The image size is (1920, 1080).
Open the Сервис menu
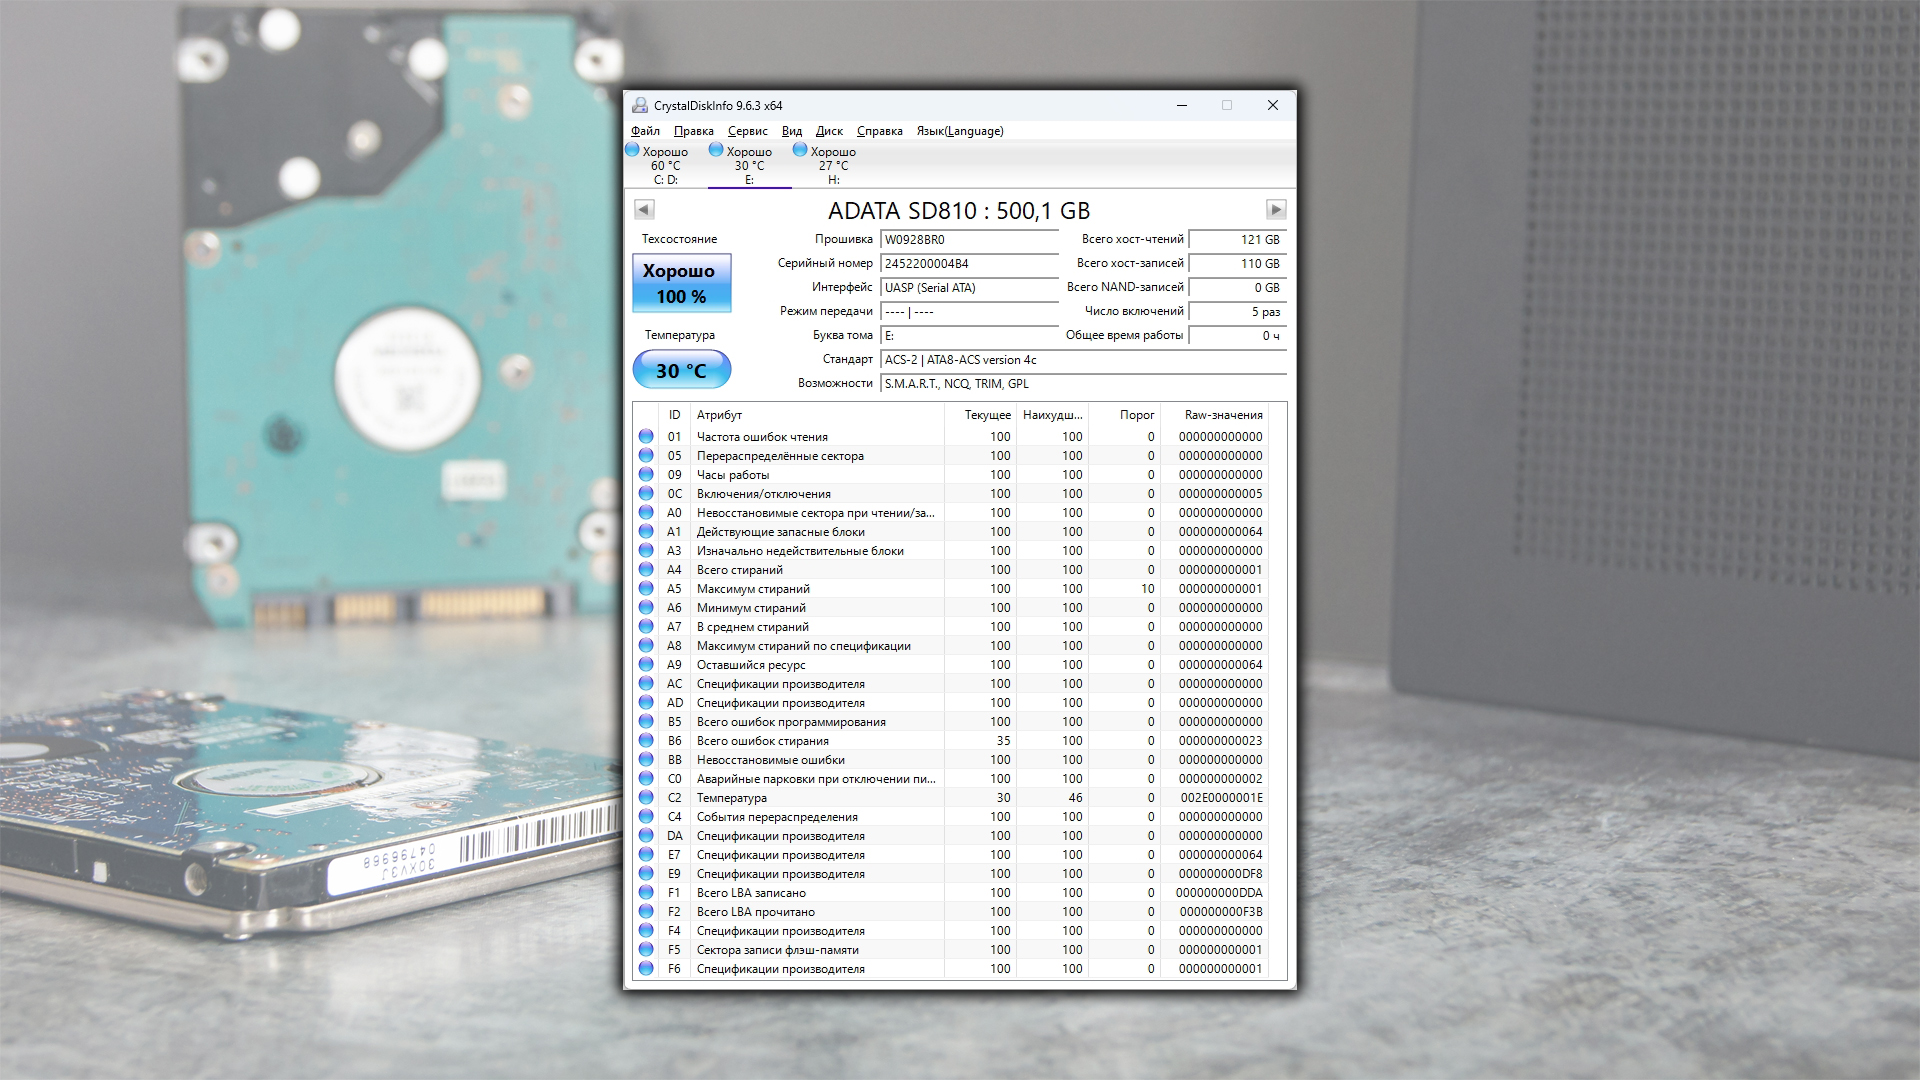pos(747,131)
